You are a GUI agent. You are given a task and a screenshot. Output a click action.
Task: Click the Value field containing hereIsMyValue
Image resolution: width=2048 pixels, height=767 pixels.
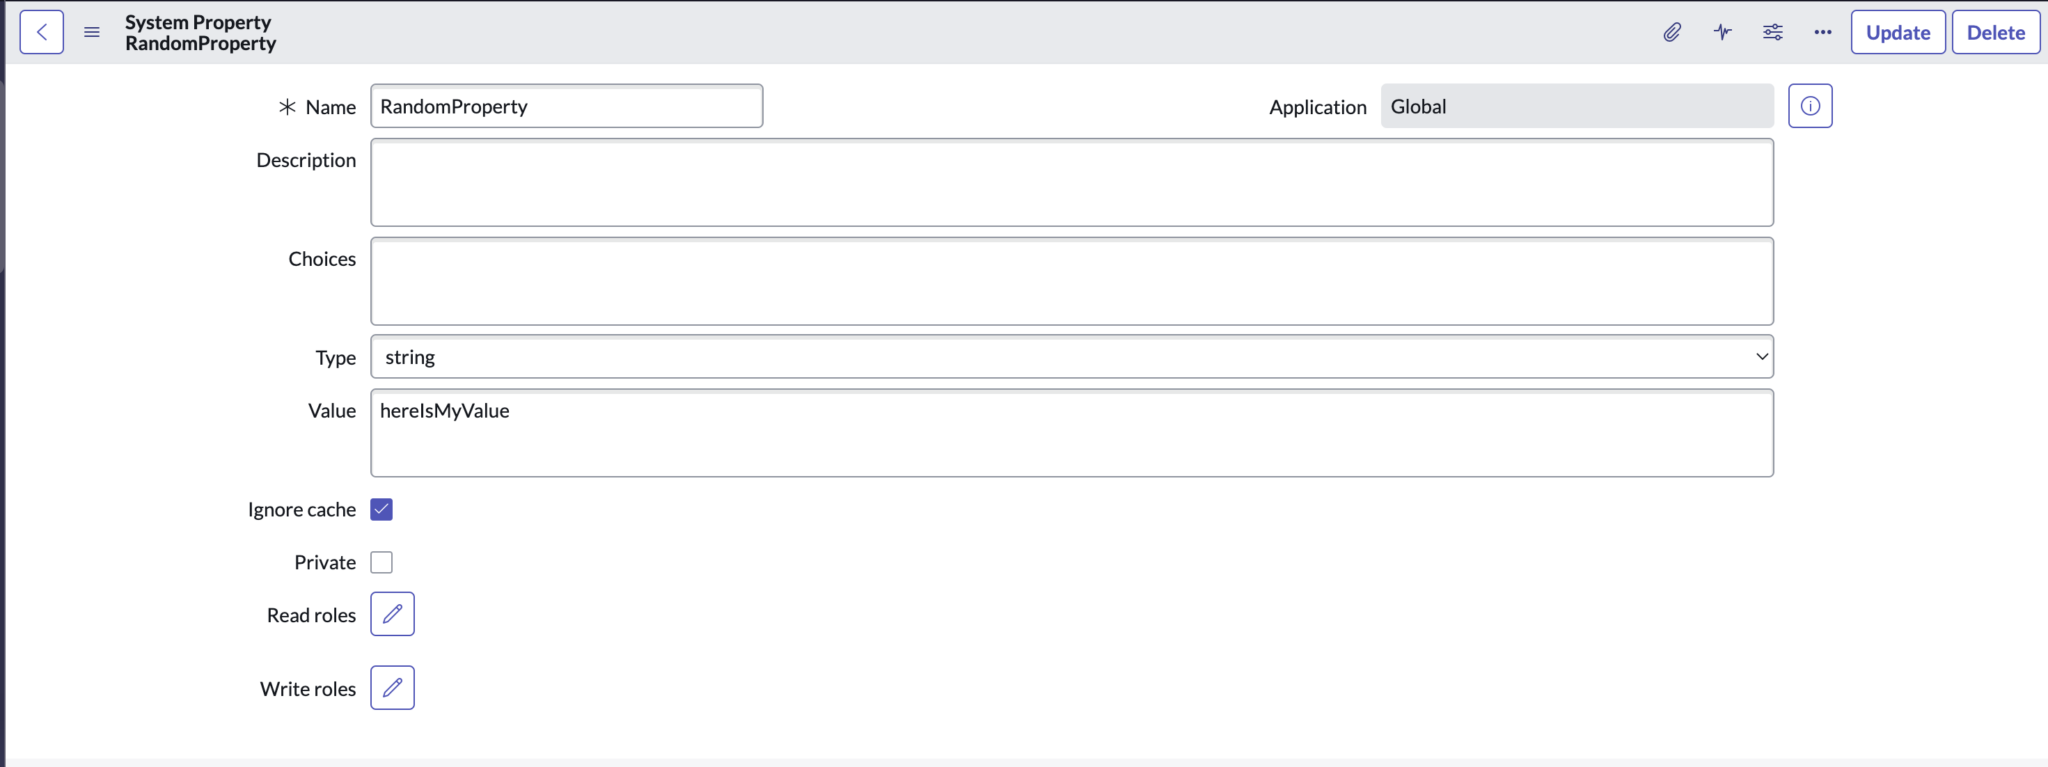coord(1071,433)
